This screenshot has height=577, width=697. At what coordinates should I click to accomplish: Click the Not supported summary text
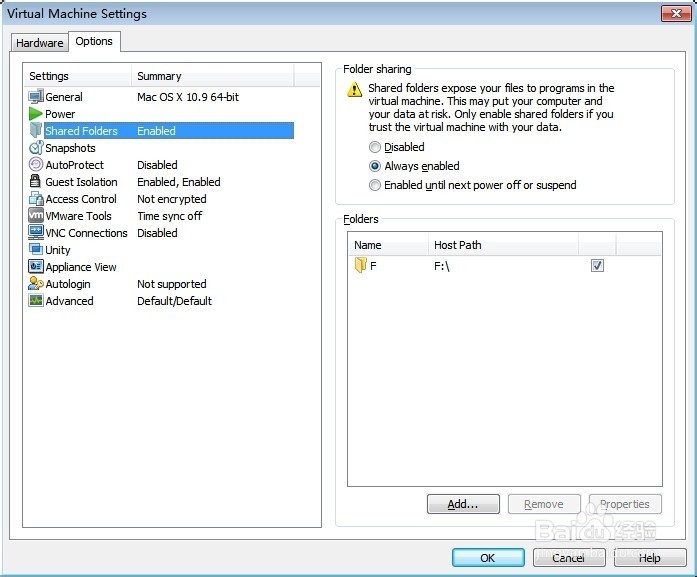pos(172,284)
